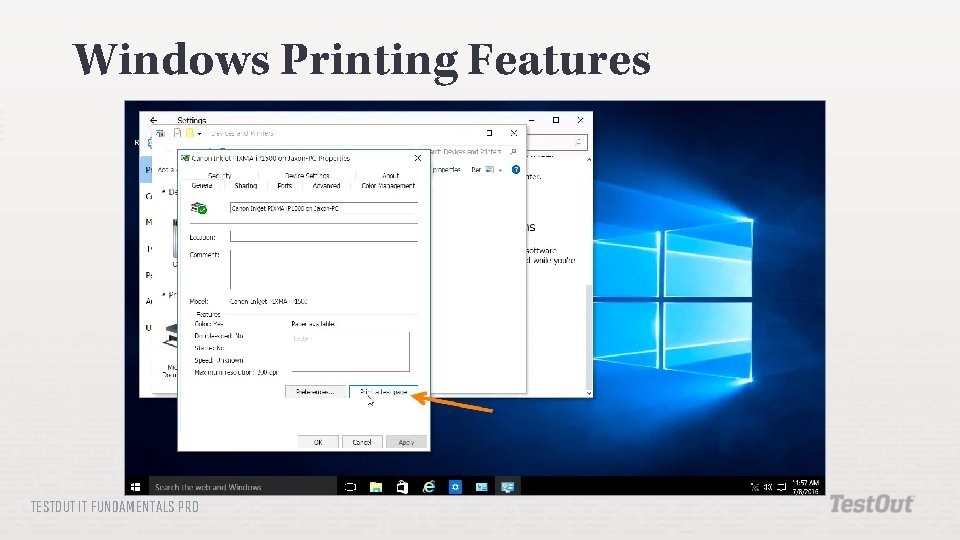The width and height of the screenshot is (960, 540).
Task: Click the Devices and Printers search box
Action: click(x=471, y=151)
